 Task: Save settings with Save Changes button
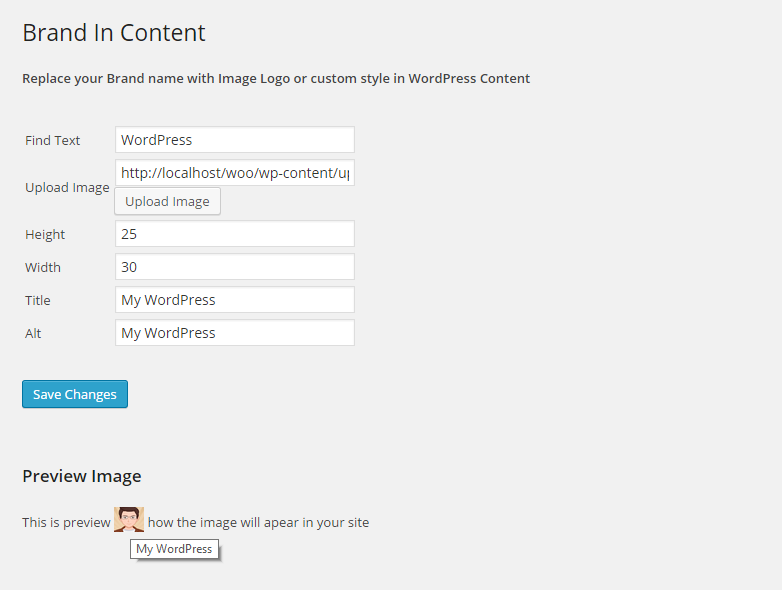pyautogui.click(x=75, y=394)
